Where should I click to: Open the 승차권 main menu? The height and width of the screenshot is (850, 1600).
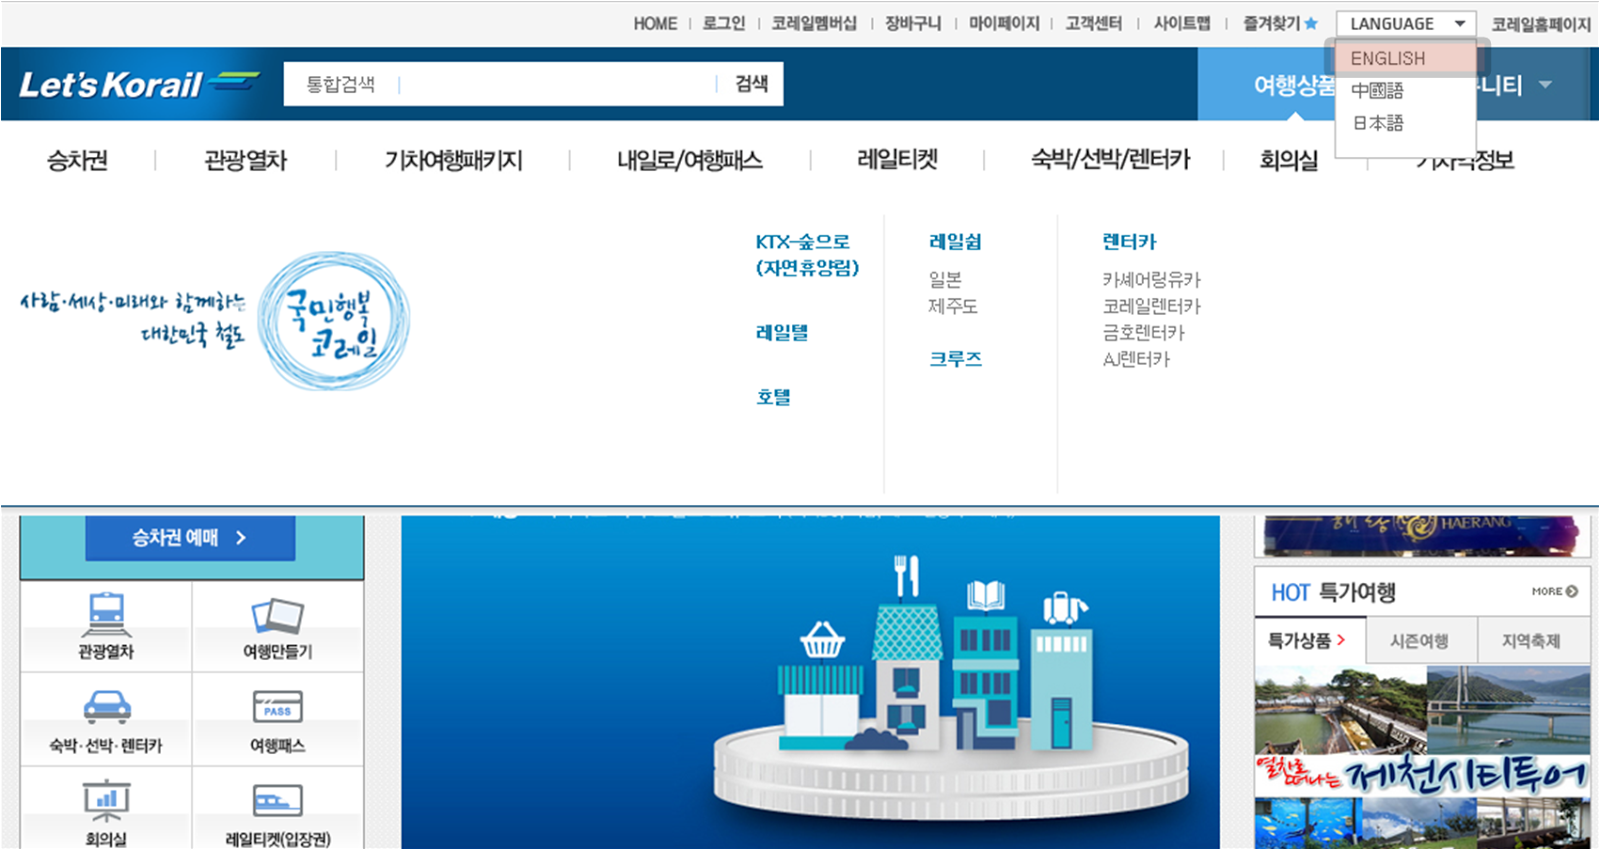[x=77, y=160]
